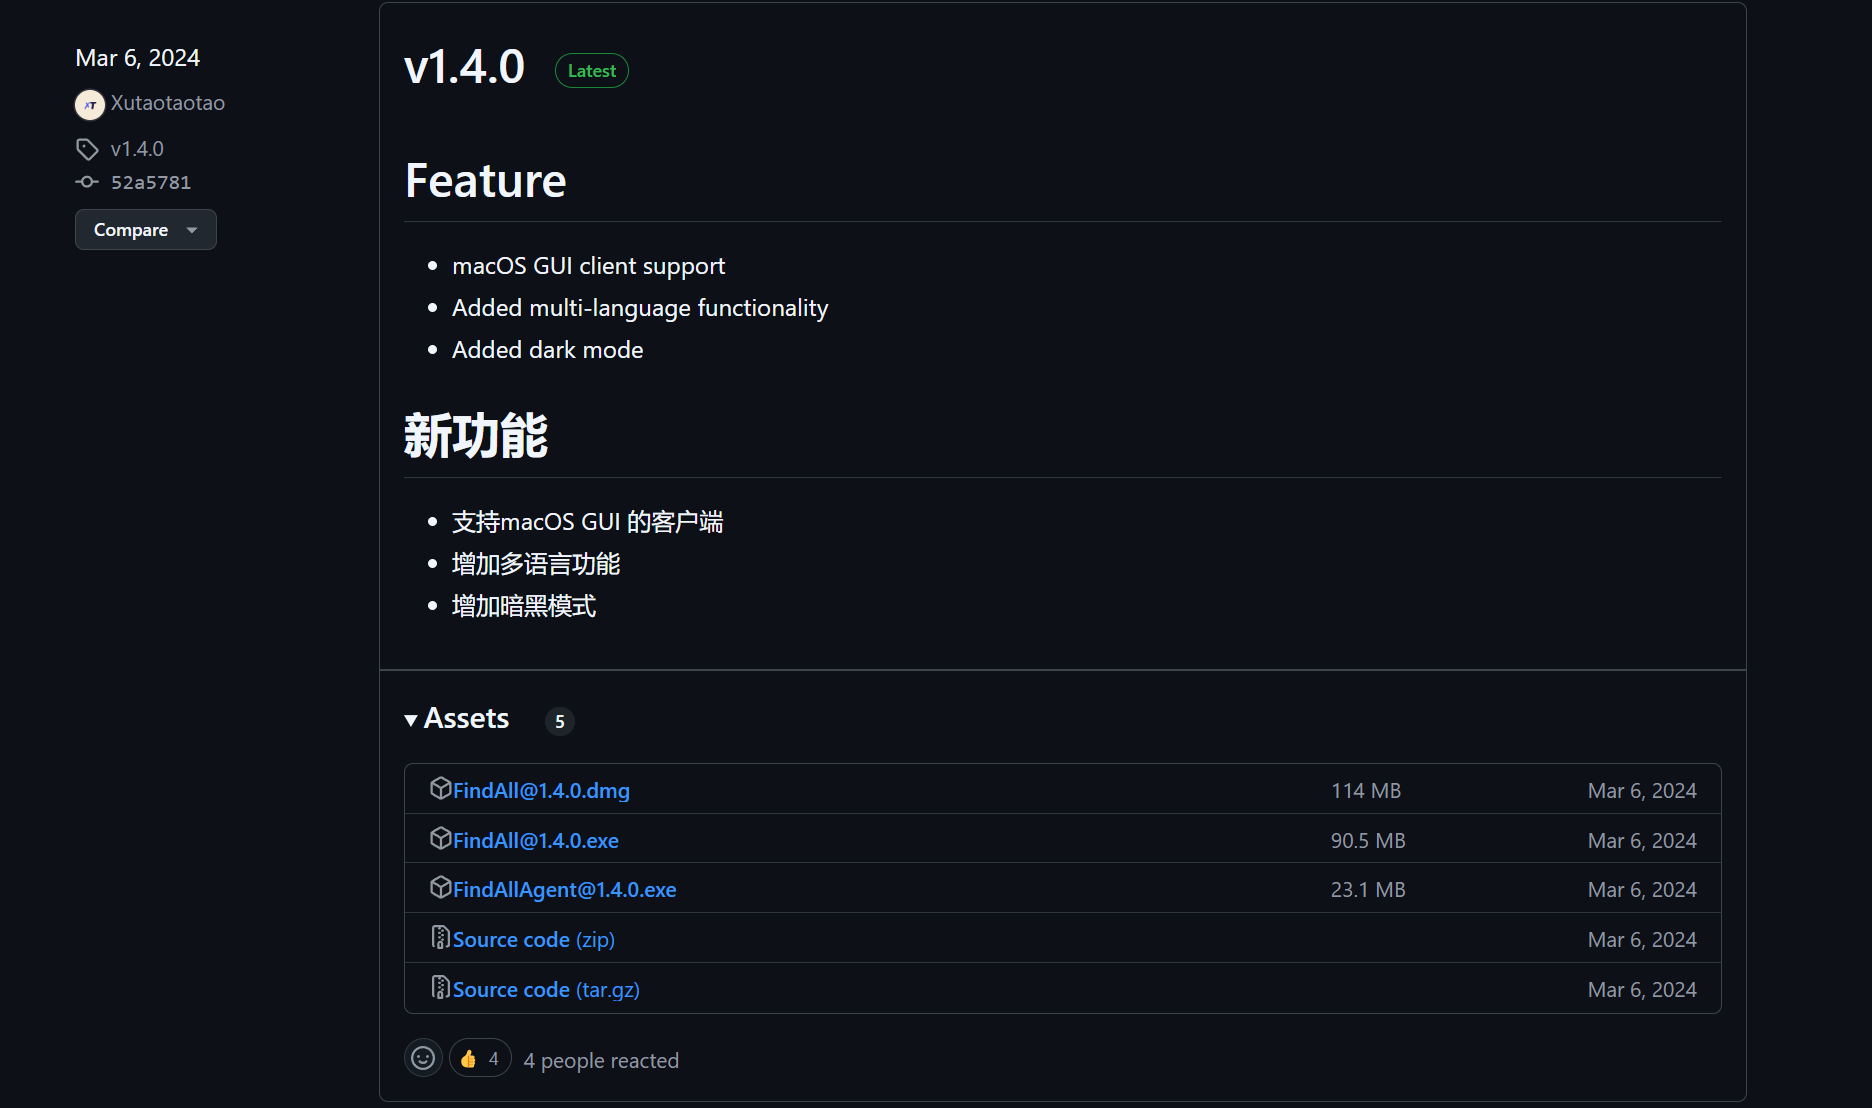Click the 新功能 heading
Image resolution: width=1872 pixels, height=1108 pixels.
(476, 436)
